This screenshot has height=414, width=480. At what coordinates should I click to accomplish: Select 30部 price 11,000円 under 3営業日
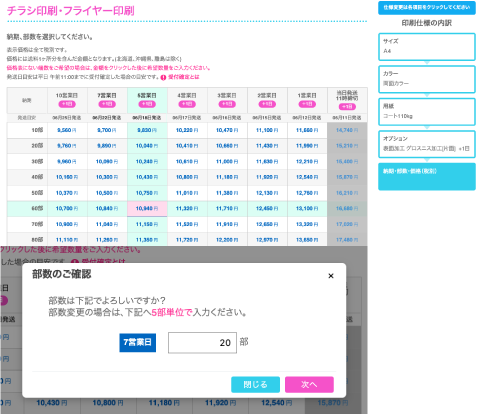tap(227, 162)
